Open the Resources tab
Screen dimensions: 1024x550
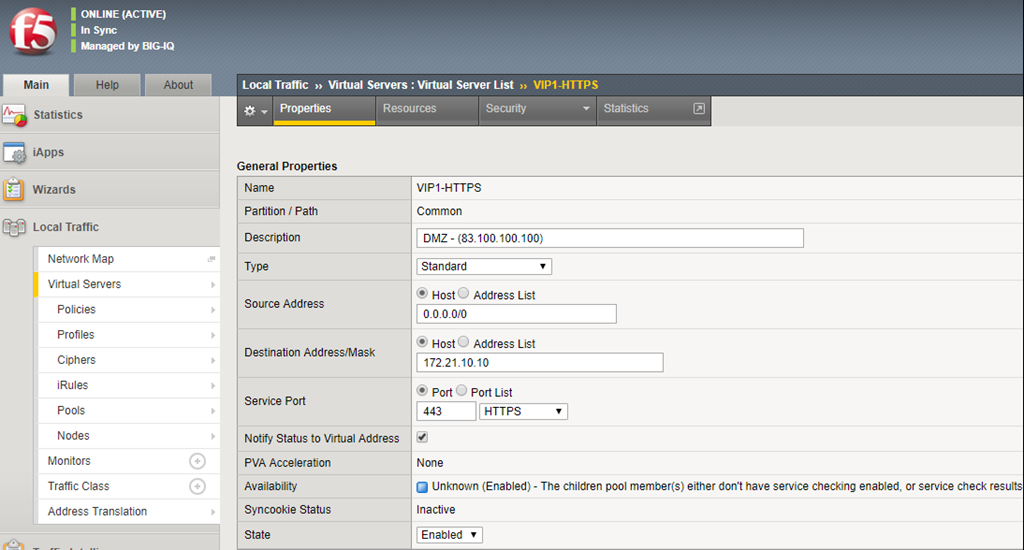pos(427,110)
